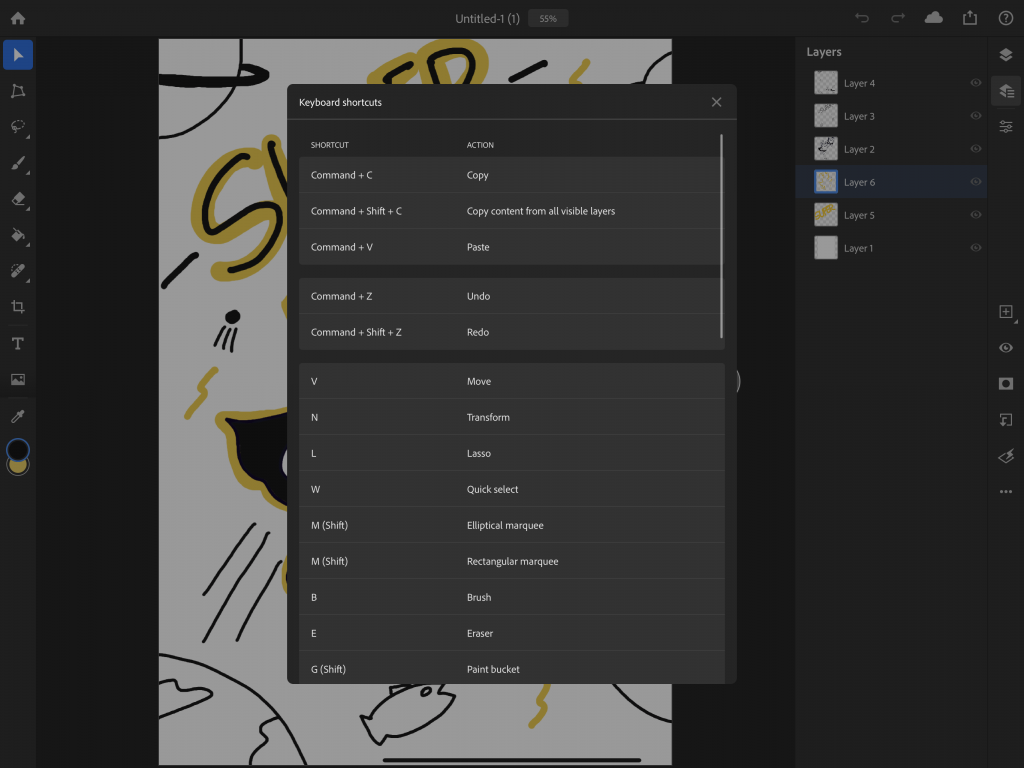Open the Place image tool

pyautogui.click(x=18, y=380)
